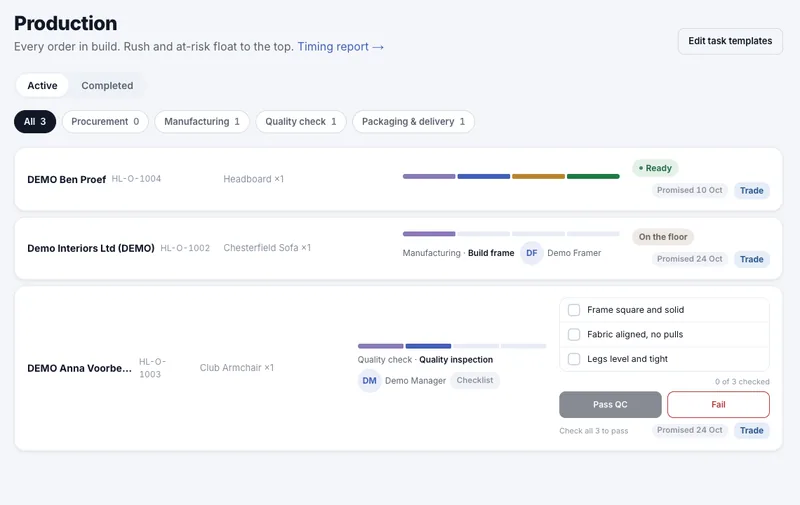Check 'Fabric aligned, no pulls' checkbox

click(574, 334)
